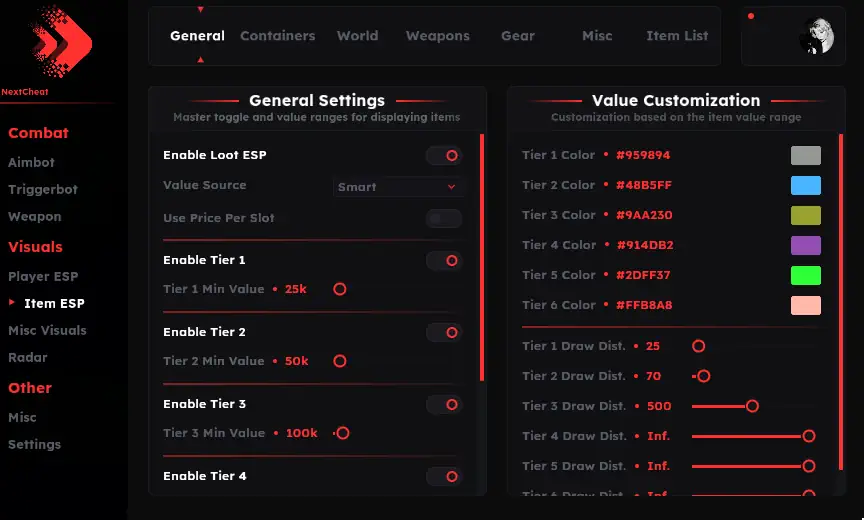Open Settings in the sidebar
The width and height of the screenshot is (864, 520).
[34, 445]
